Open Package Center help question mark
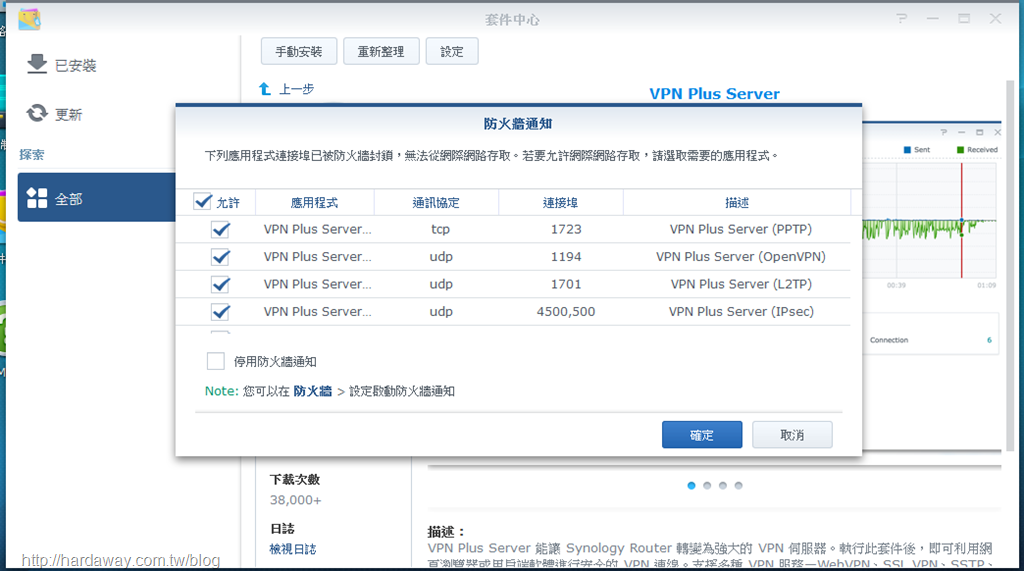The width and height of the screenshot is (1024, 571). pyautogui.click(x=902, y=18)
